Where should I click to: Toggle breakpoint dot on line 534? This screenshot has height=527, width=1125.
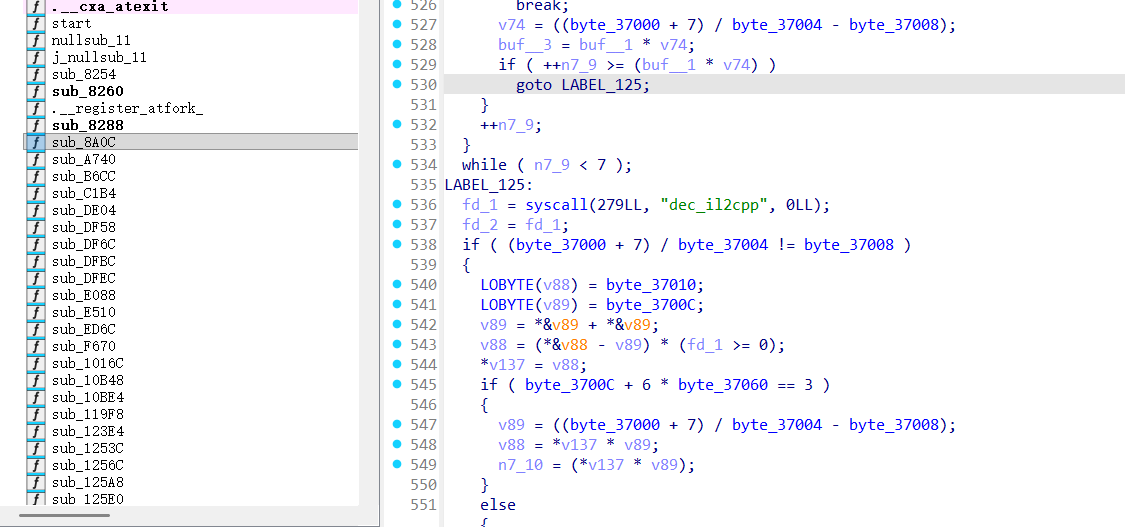[x=397, y=165]
